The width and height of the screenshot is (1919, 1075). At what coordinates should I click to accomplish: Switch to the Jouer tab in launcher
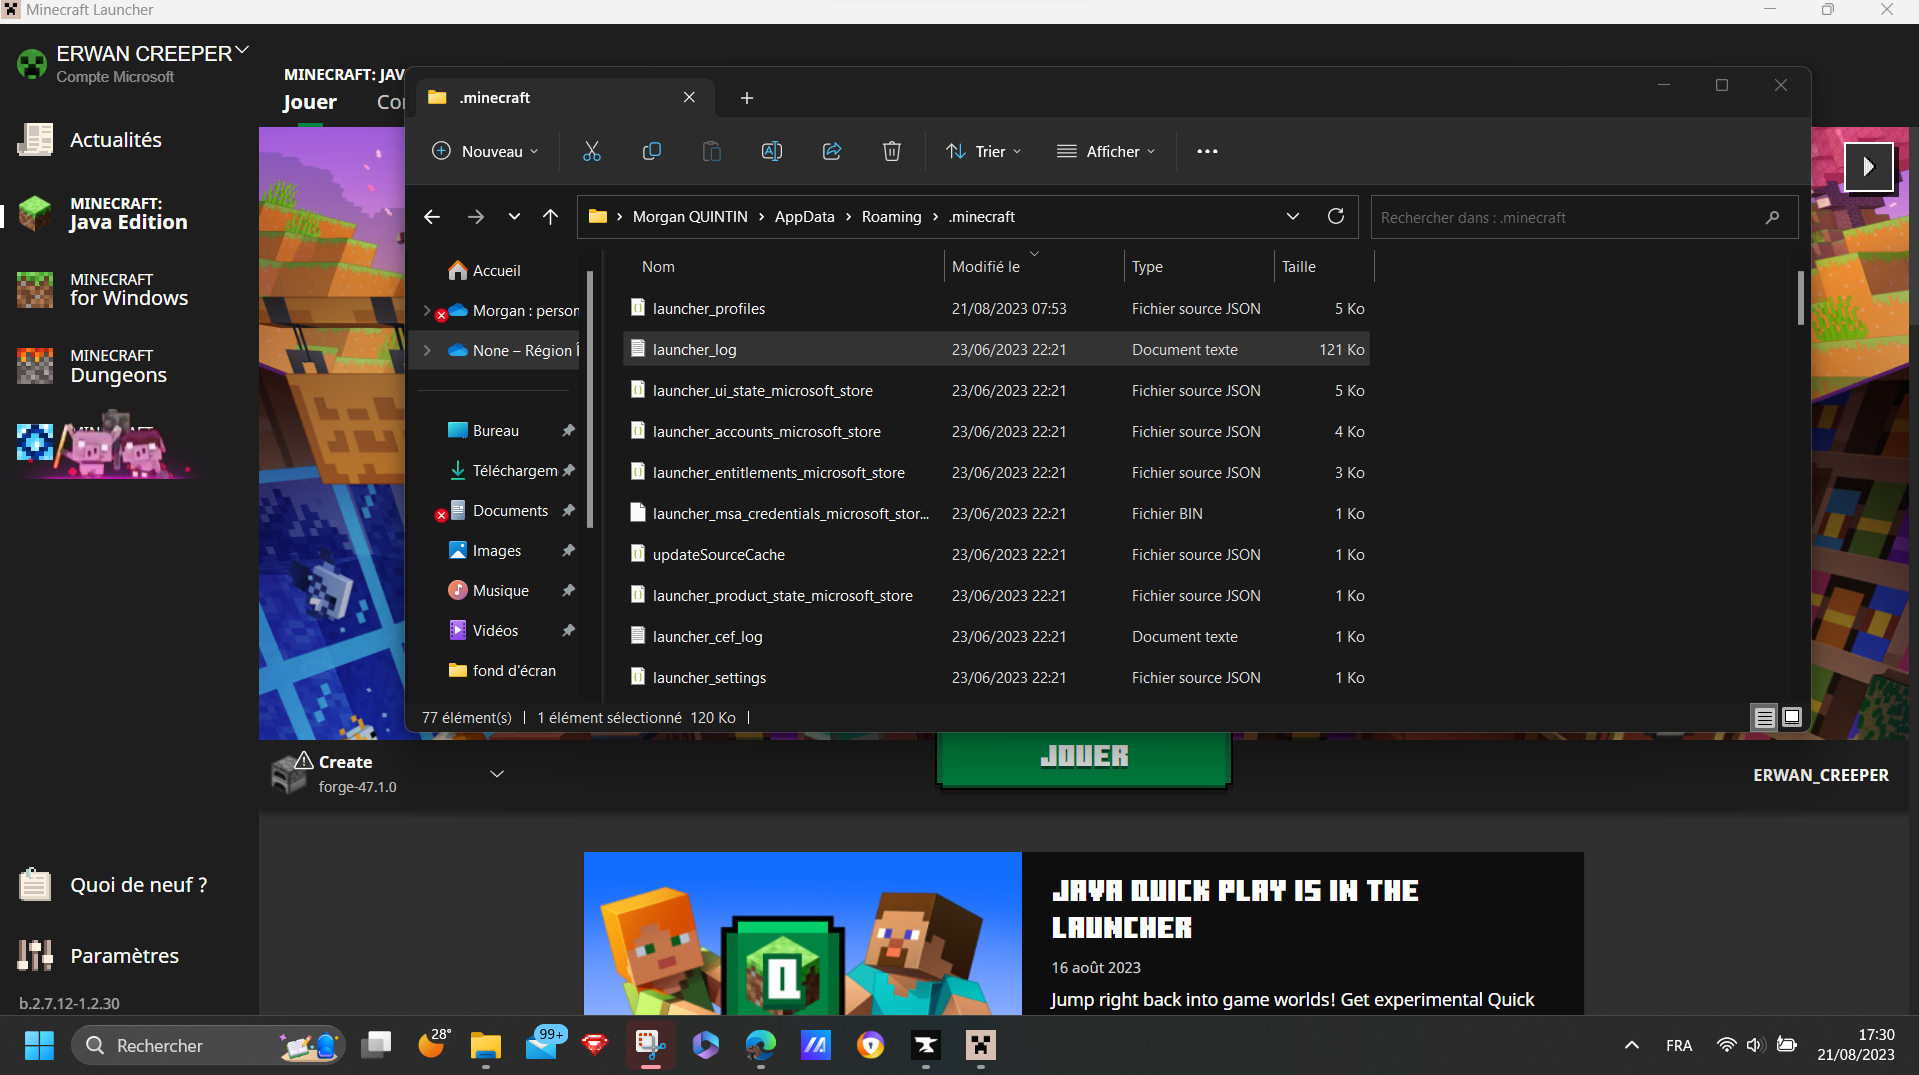310,102
